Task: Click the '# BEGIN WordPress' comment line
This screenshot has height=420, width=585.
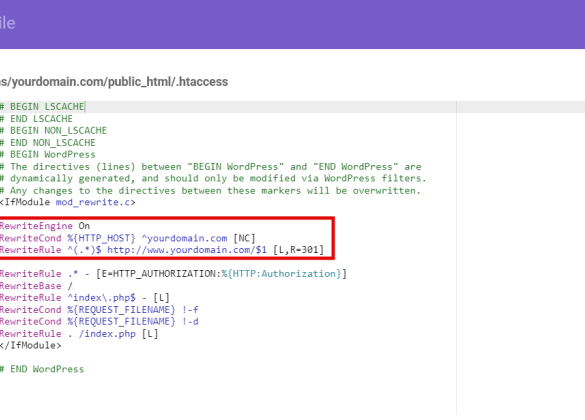Action: 48,154
